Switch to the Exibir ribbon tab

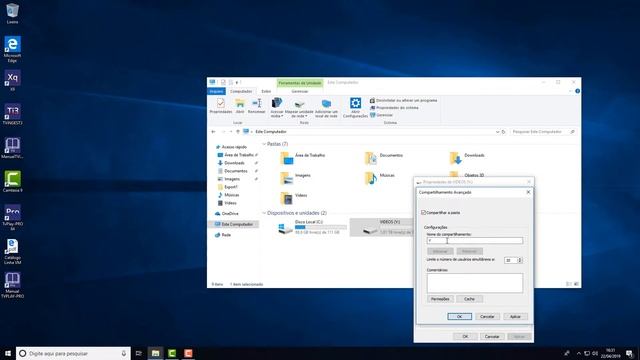266,91
